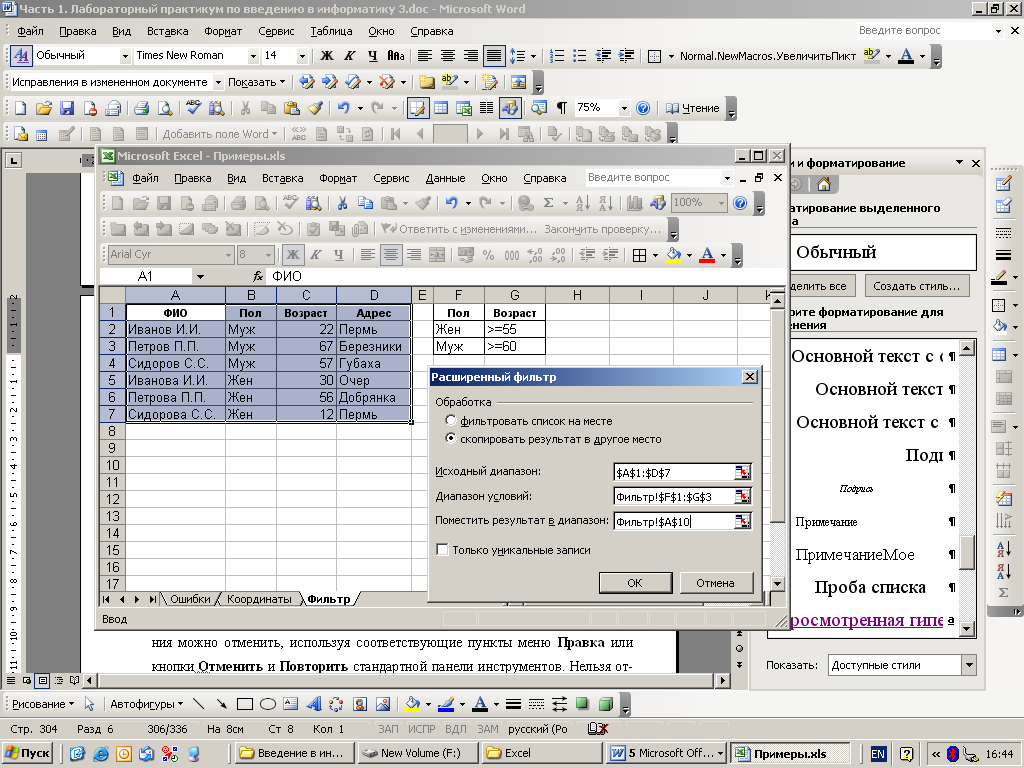Open Excel Данные menu
This screenshot has height=768, width=1024.
tap(445, 178)
